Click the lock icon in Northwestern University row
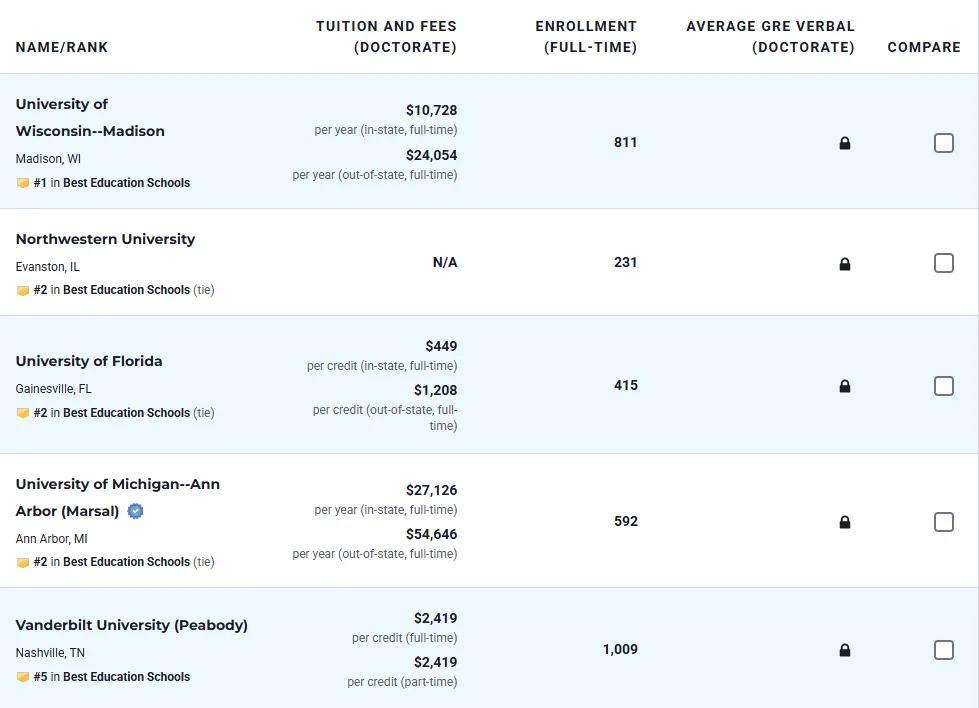Image resolution: width=979 pixels, height=708 pixels. tap(845, 264)
